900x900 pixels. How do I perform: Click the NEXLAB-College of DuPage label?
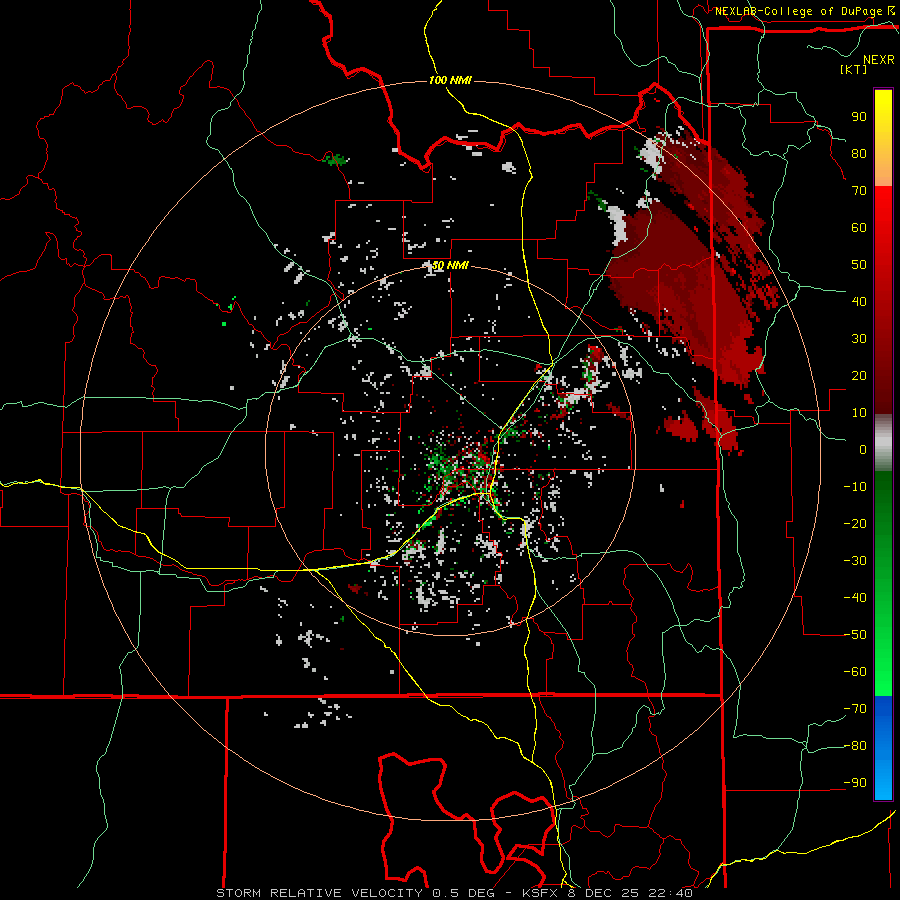tap(804, 11)
